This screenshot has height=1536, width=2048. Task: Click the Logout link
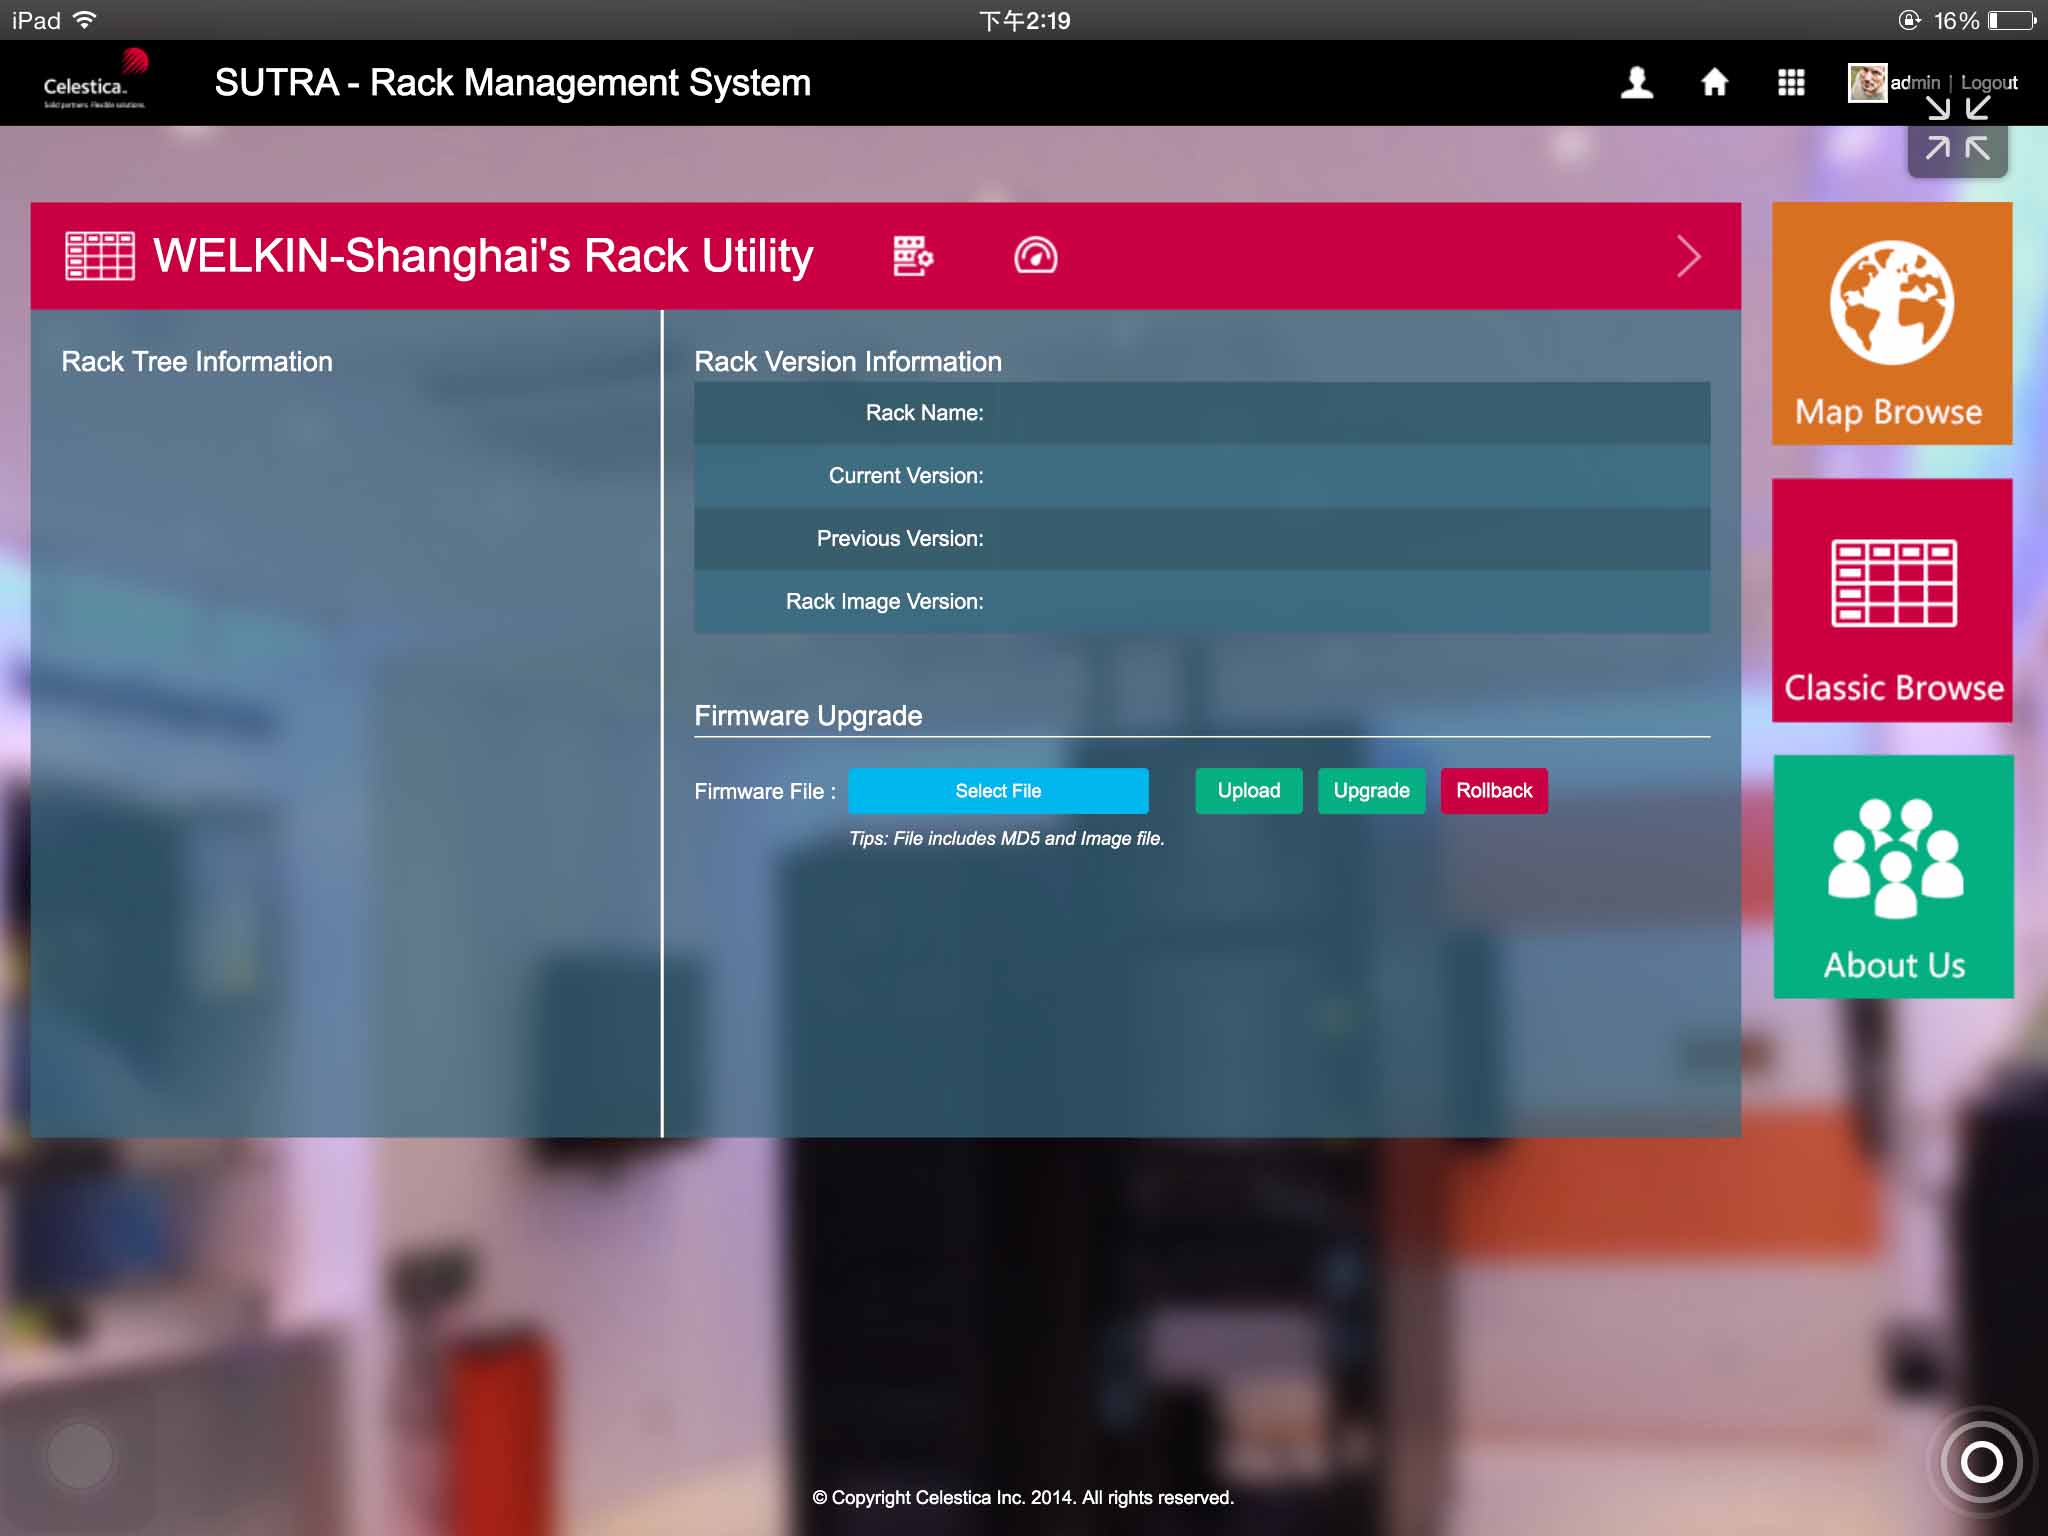coord(1989,82)
